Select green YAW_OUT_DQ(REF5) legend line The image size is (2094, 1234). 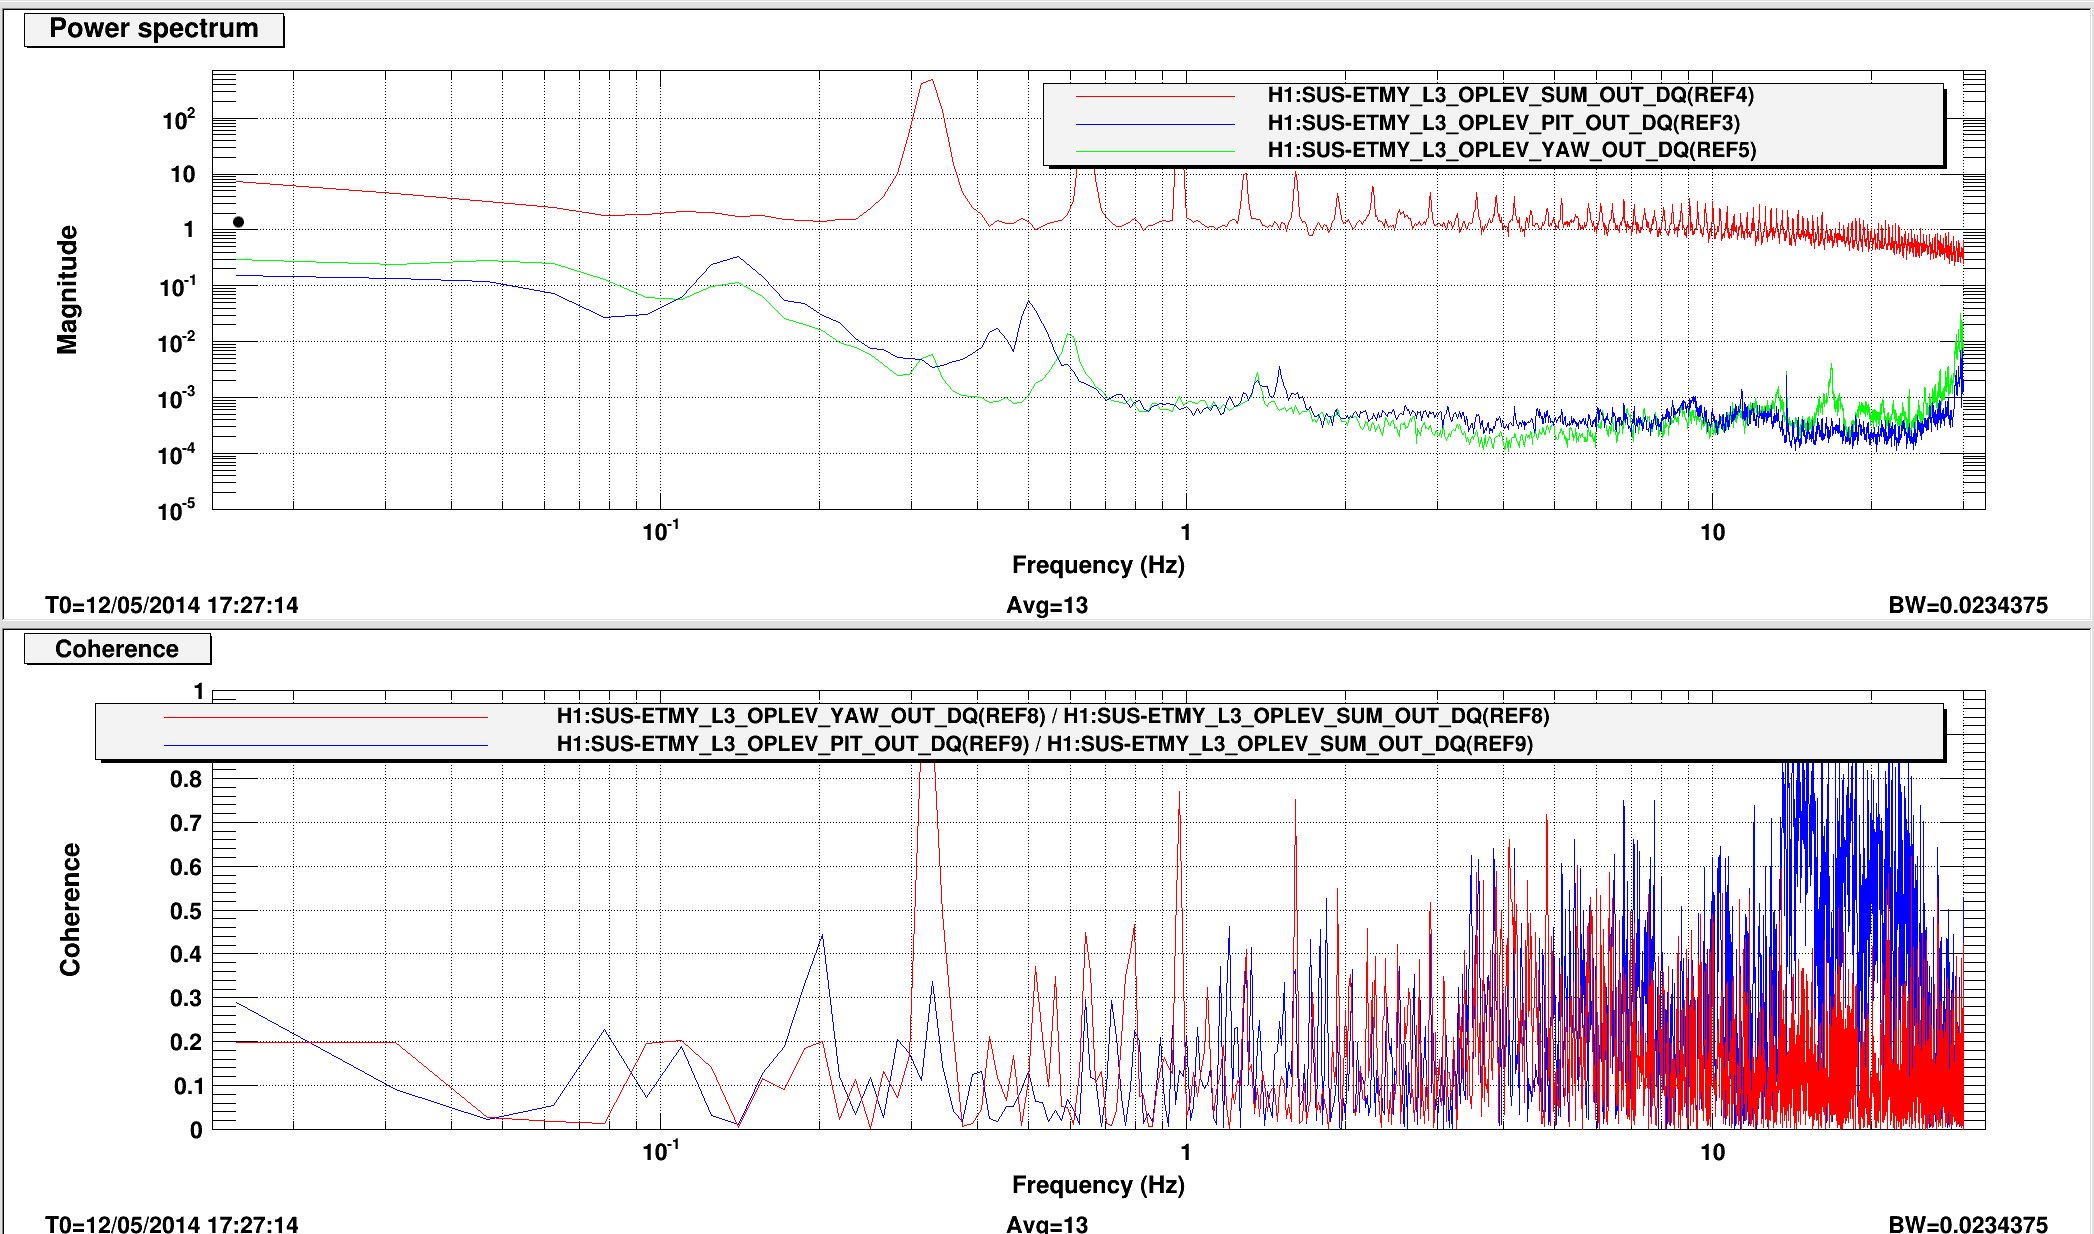[1155, 150]
